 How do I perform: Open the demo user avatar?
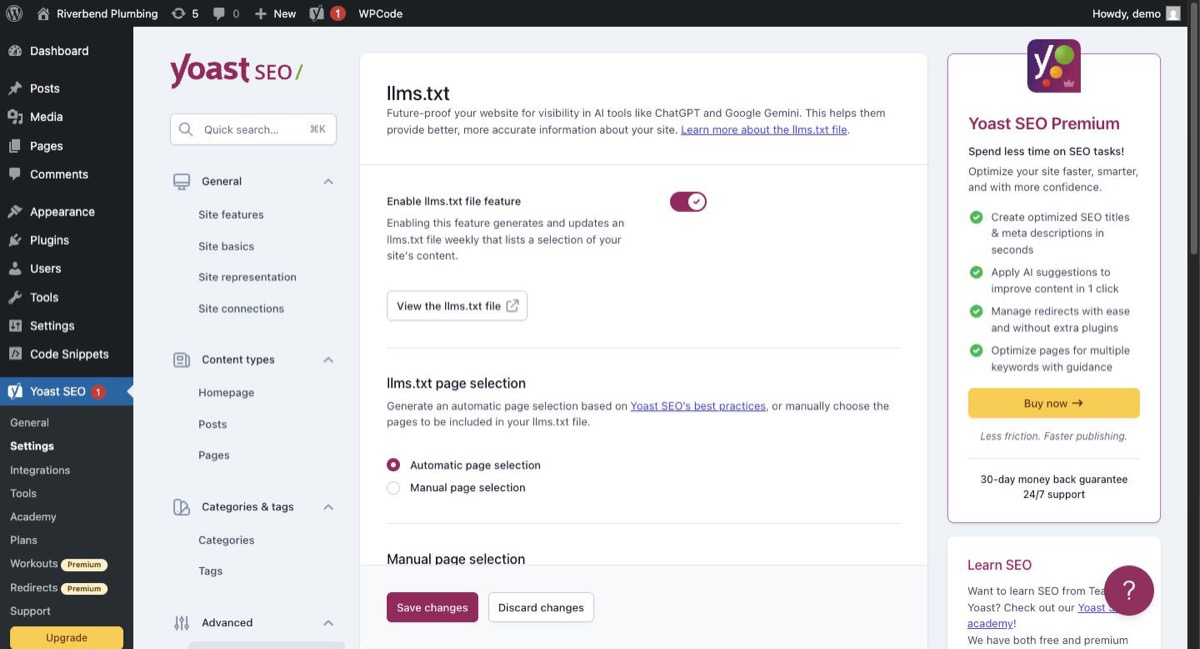click(1173, 13)
